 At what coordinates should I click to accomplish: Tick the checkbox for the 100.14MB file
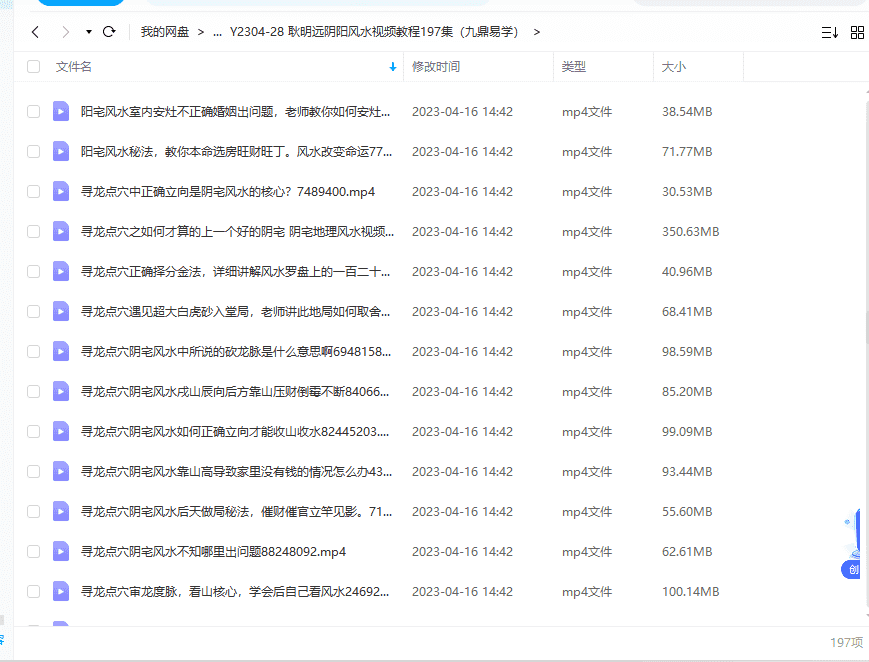[34, 591]
